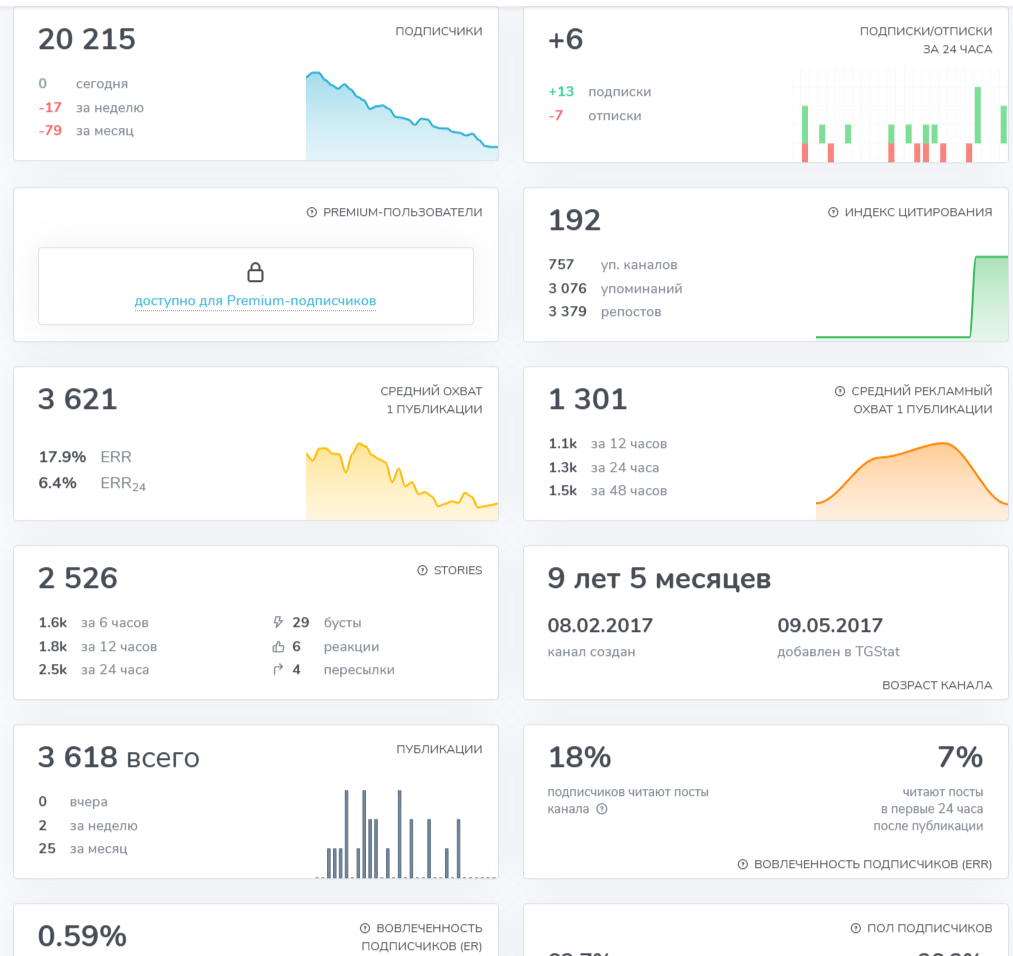Click the green citation index chart
Screen dimensions: 1013x956
point(912,297)
